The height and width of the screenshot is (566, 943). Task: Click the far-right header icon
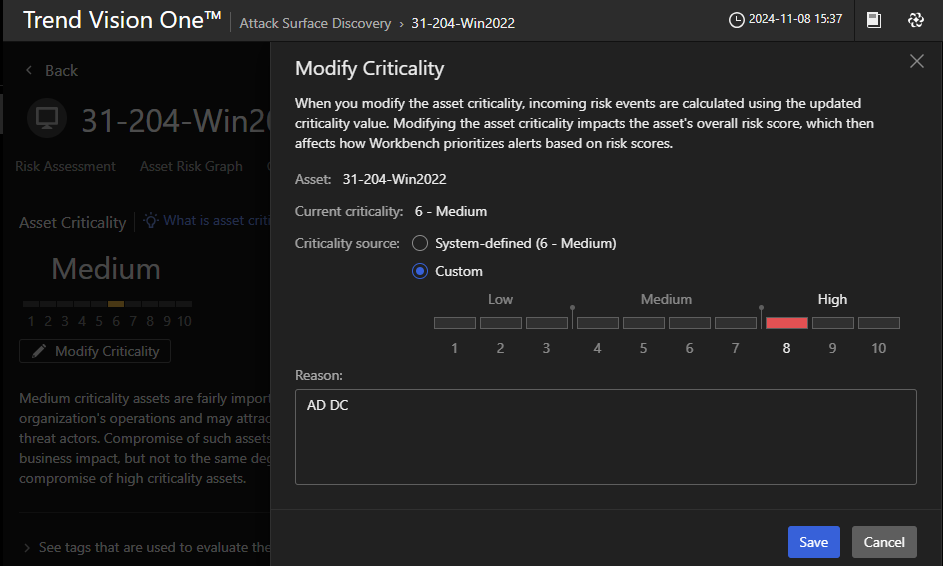915,20
